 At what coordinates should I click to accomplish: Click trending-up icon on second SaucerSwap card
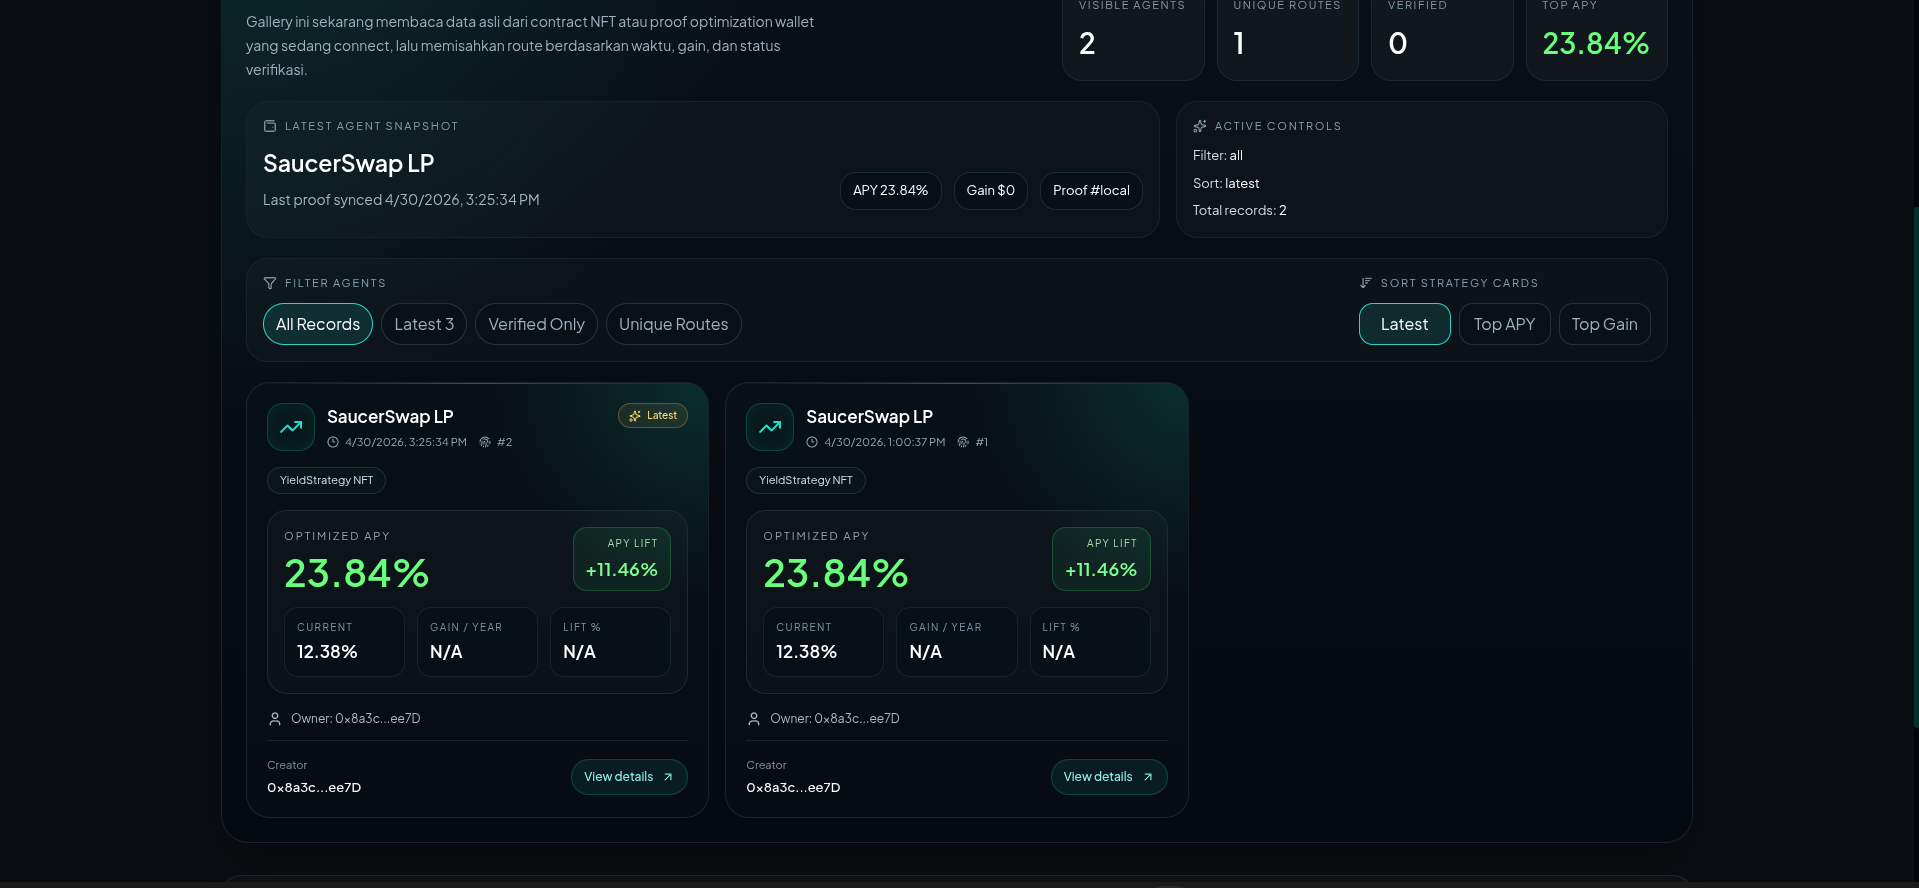pos(770,427)
